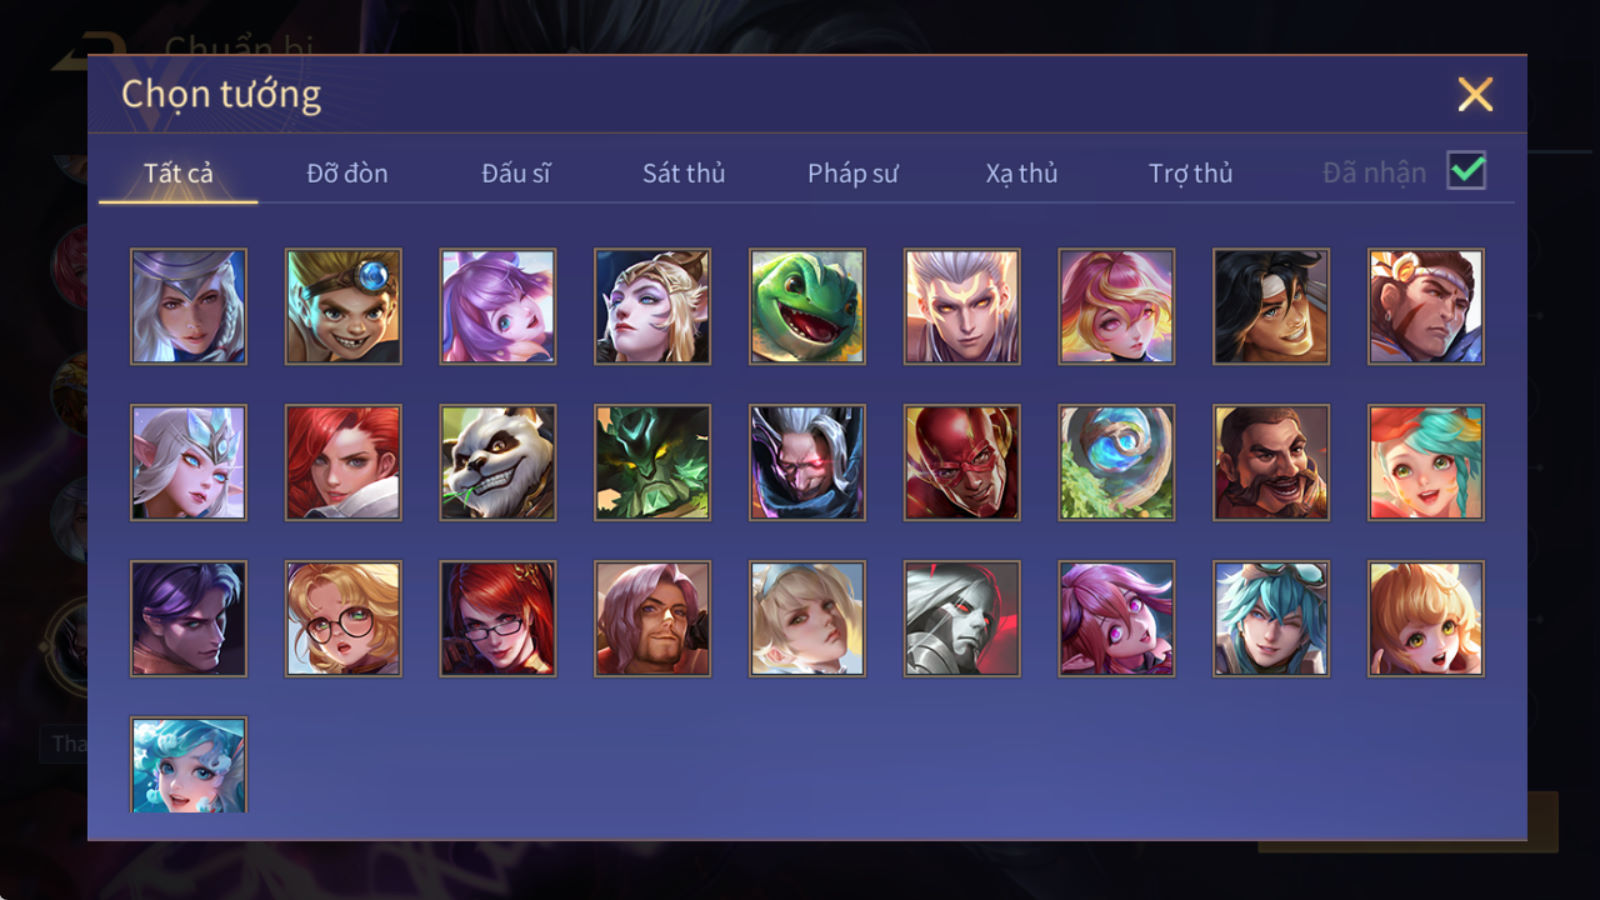Switch to the Xạ thủ tab
Viewport: 1600px width, 900px height.
point(1021,173)
